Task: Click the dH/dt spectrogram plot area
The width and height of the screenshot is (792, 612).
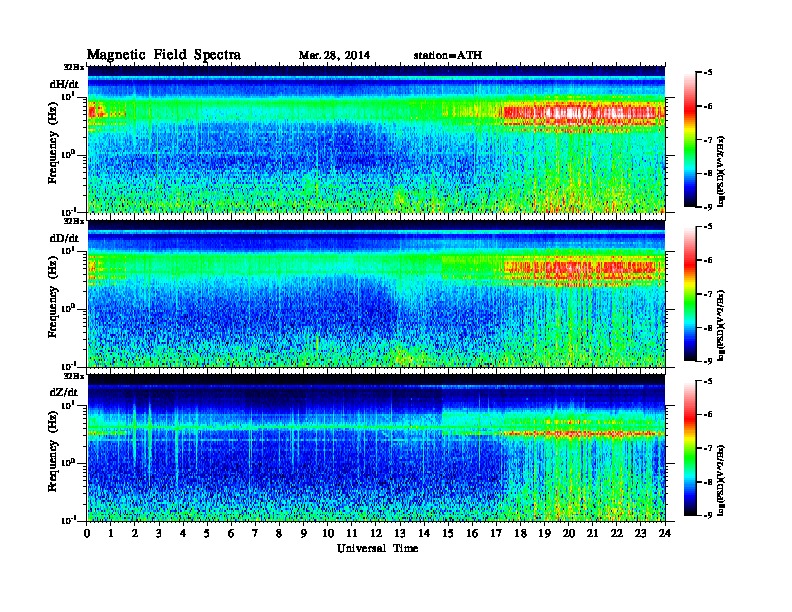Action: (x=376, y=139)
